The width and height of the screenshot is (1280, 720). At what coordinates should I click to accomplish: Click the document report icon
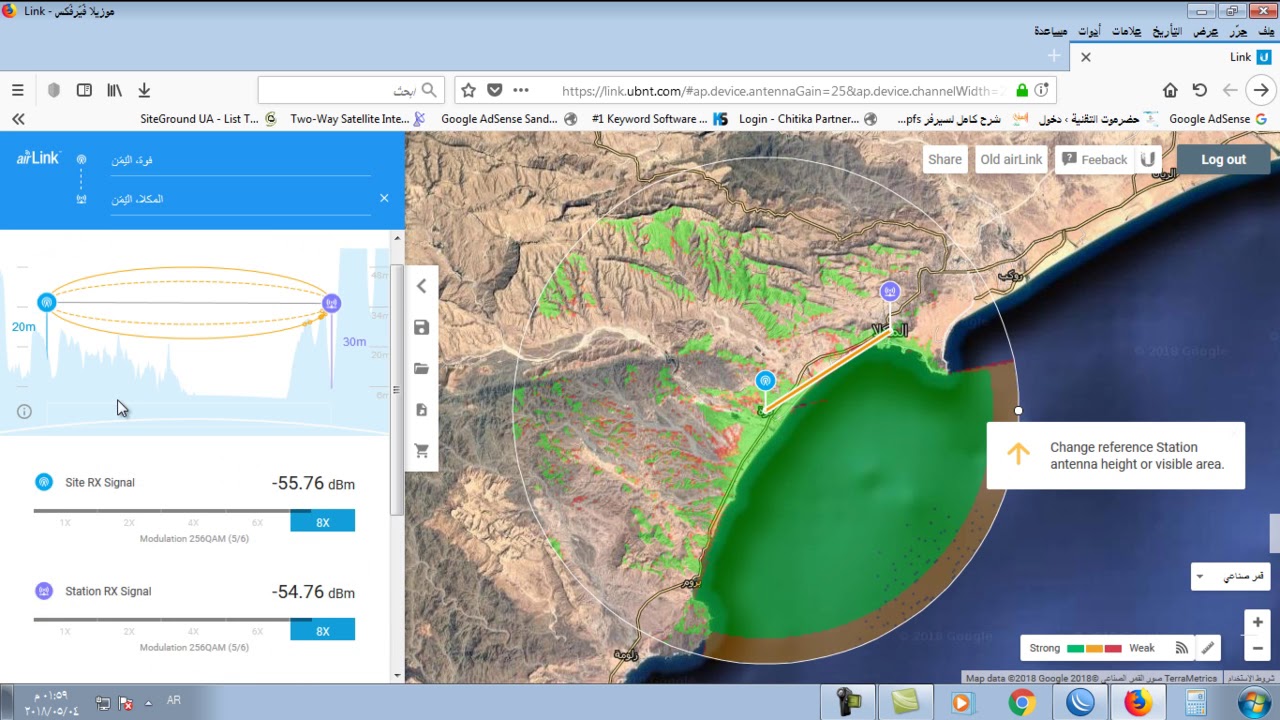pyautogui.click(x=421, y=410)
